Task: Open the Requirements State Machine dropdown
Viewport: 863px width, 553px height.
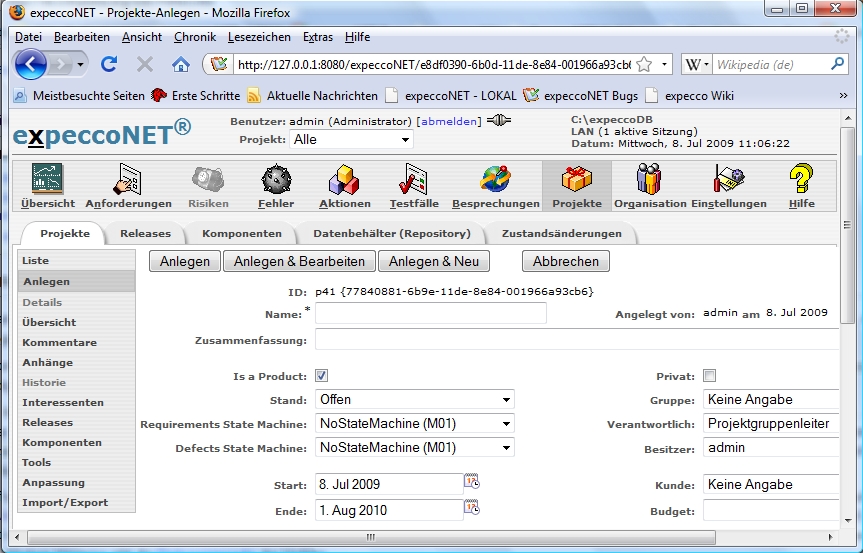Action: tap(414, 423)
